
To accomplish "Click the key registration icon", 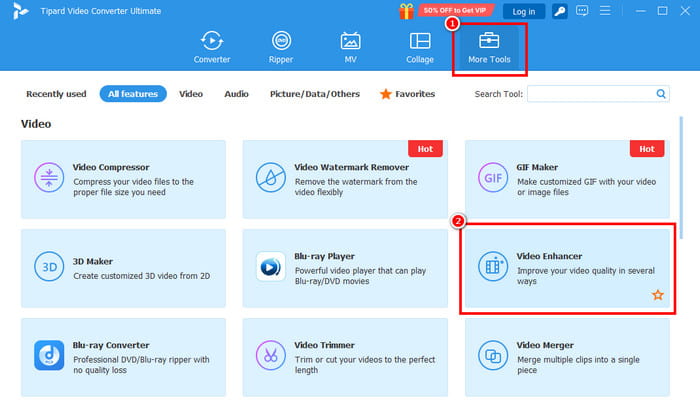I will (562, 11).
